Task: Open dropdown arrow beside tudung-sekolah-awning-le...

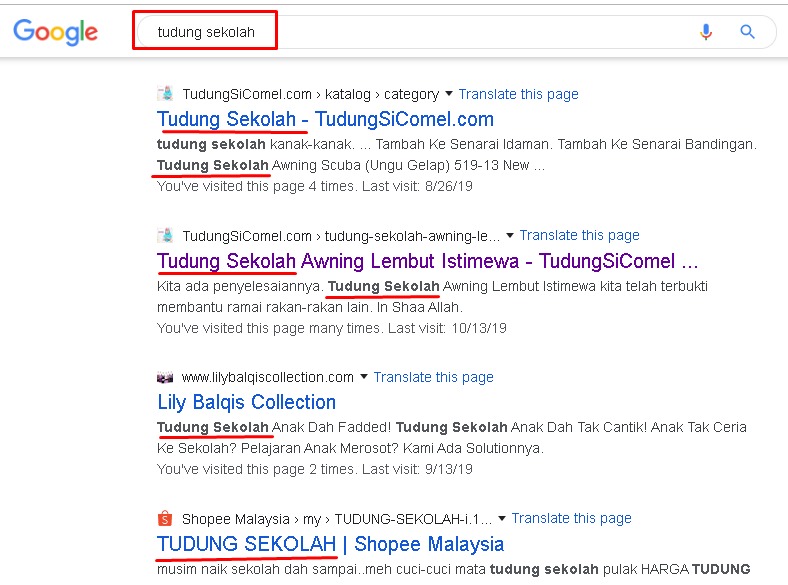Action: (510, 235)
